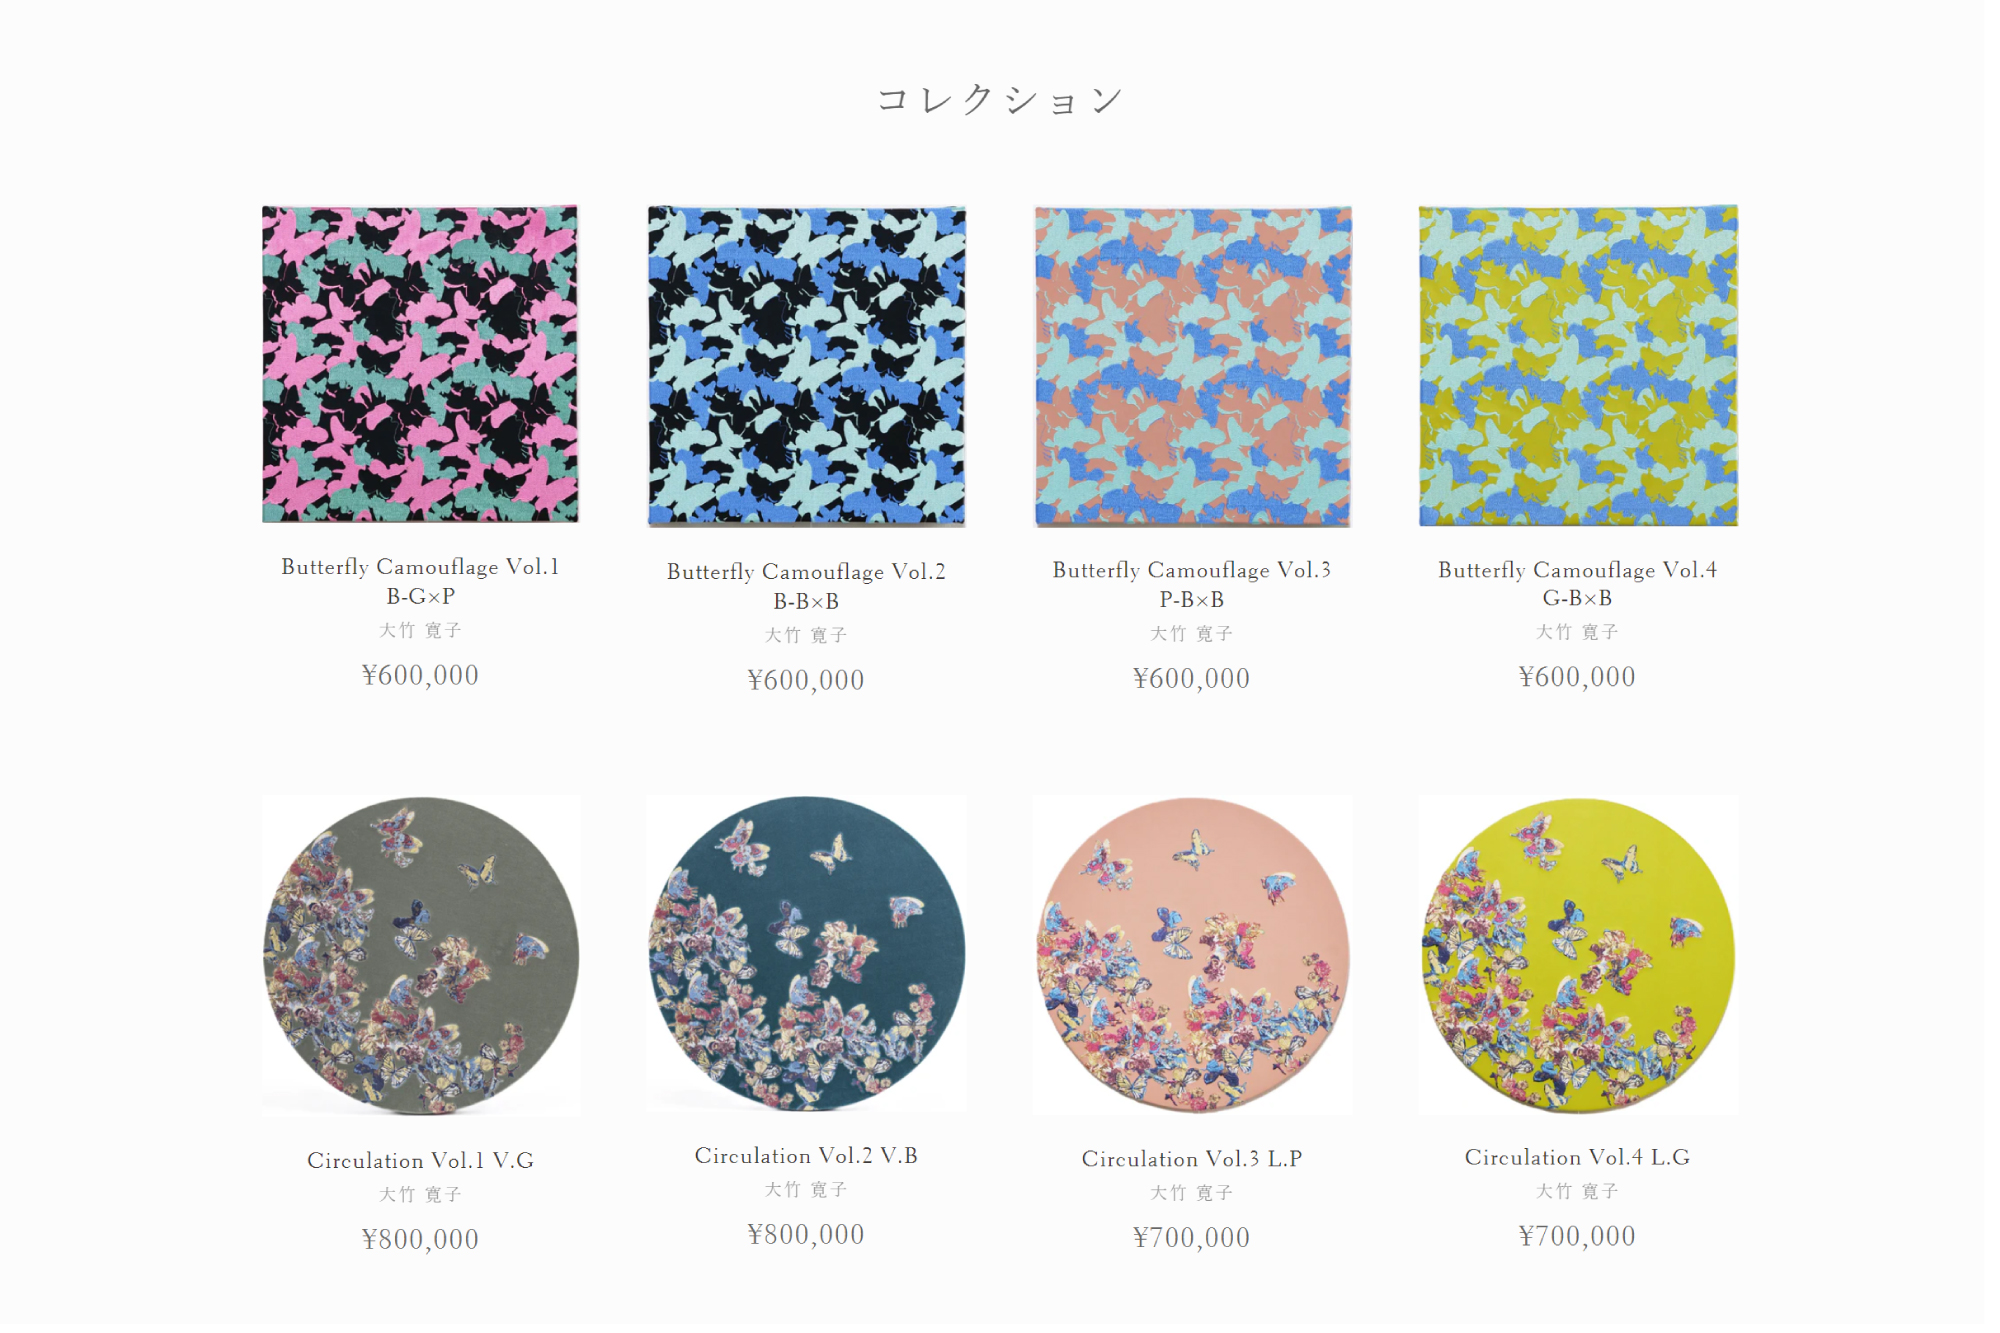The height and width of the screenshot is (1333, 2000).
Task: Click the Circulation Vol.3 L.P title
Action: tap(1192, 1158)
